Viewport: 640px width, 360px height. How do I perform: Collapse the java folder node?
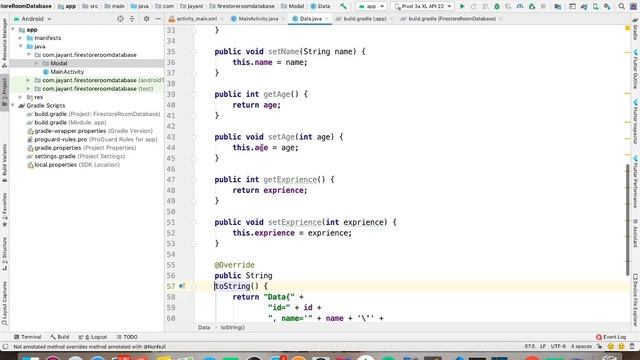(20, 47)
